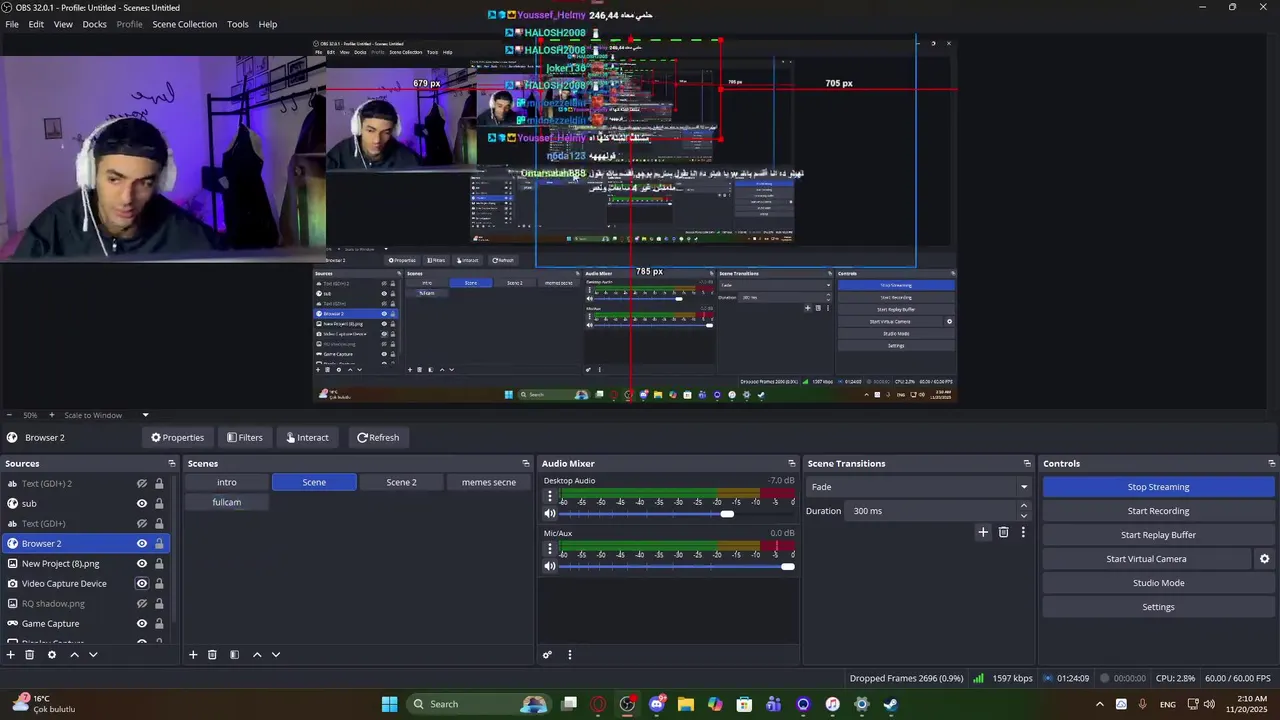
Task: Undock the Sources panel
Action: coord(172,463)
